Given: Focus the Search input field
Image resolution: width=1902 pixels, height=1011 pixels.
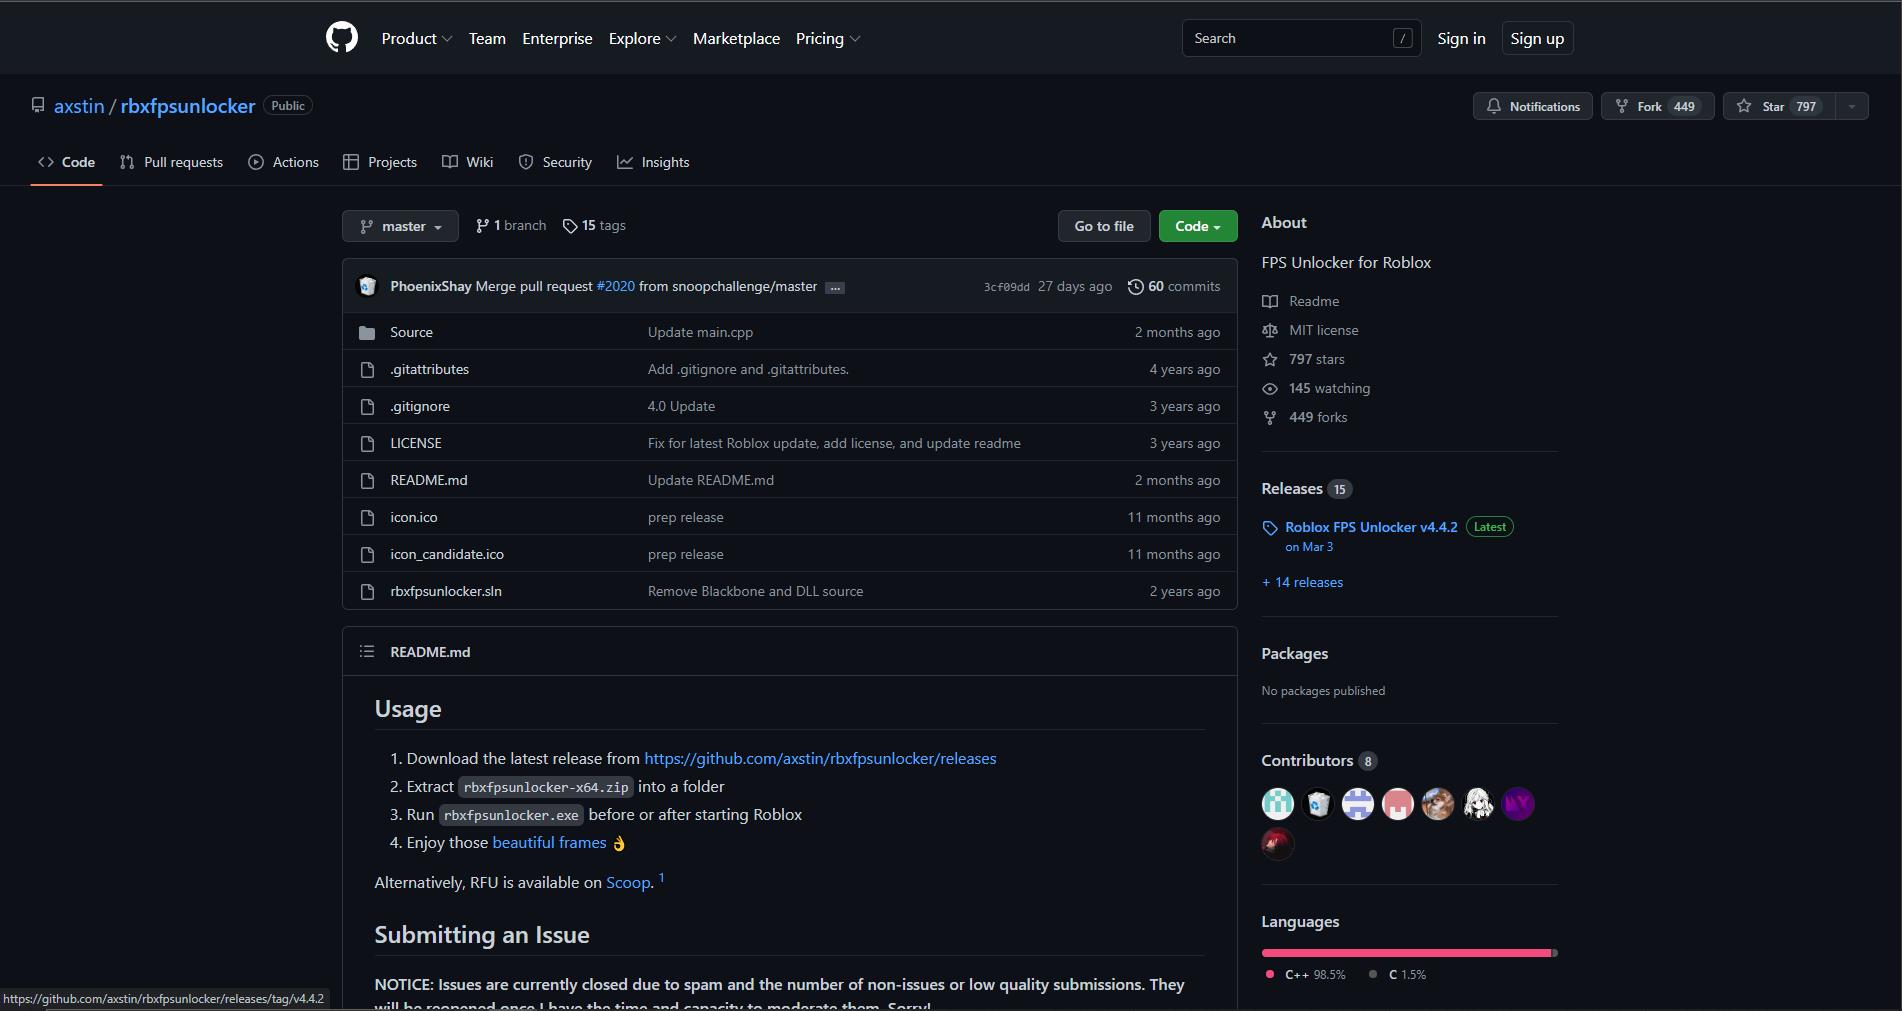Looking at the screenshot, I should coord(1301,38).
